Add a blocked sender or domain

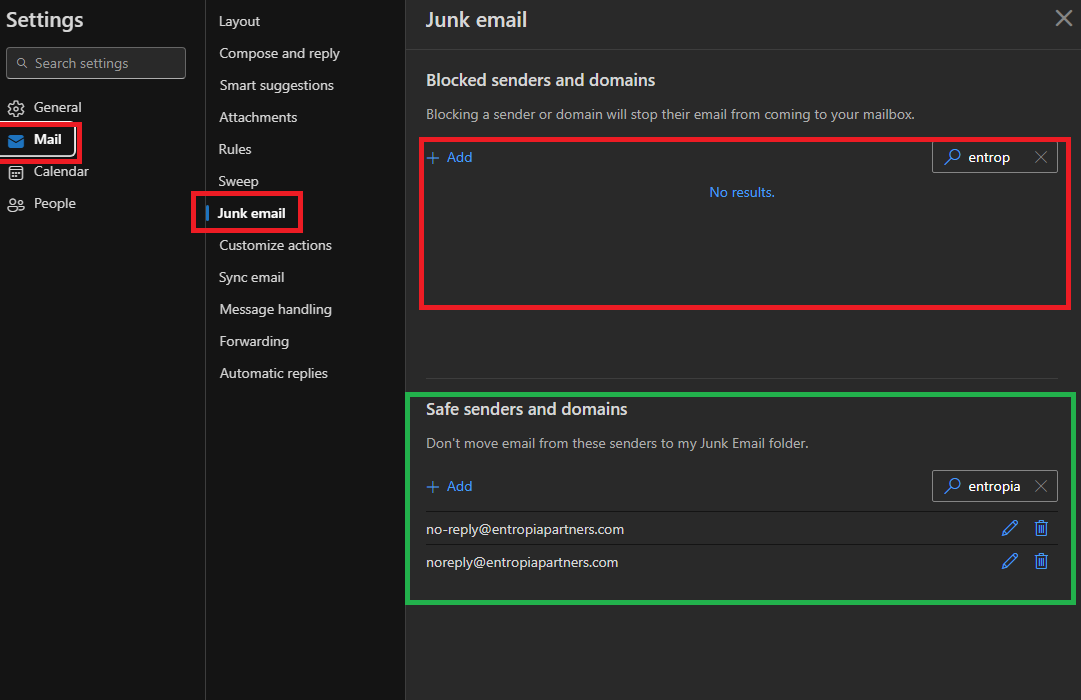pos(449,157)
